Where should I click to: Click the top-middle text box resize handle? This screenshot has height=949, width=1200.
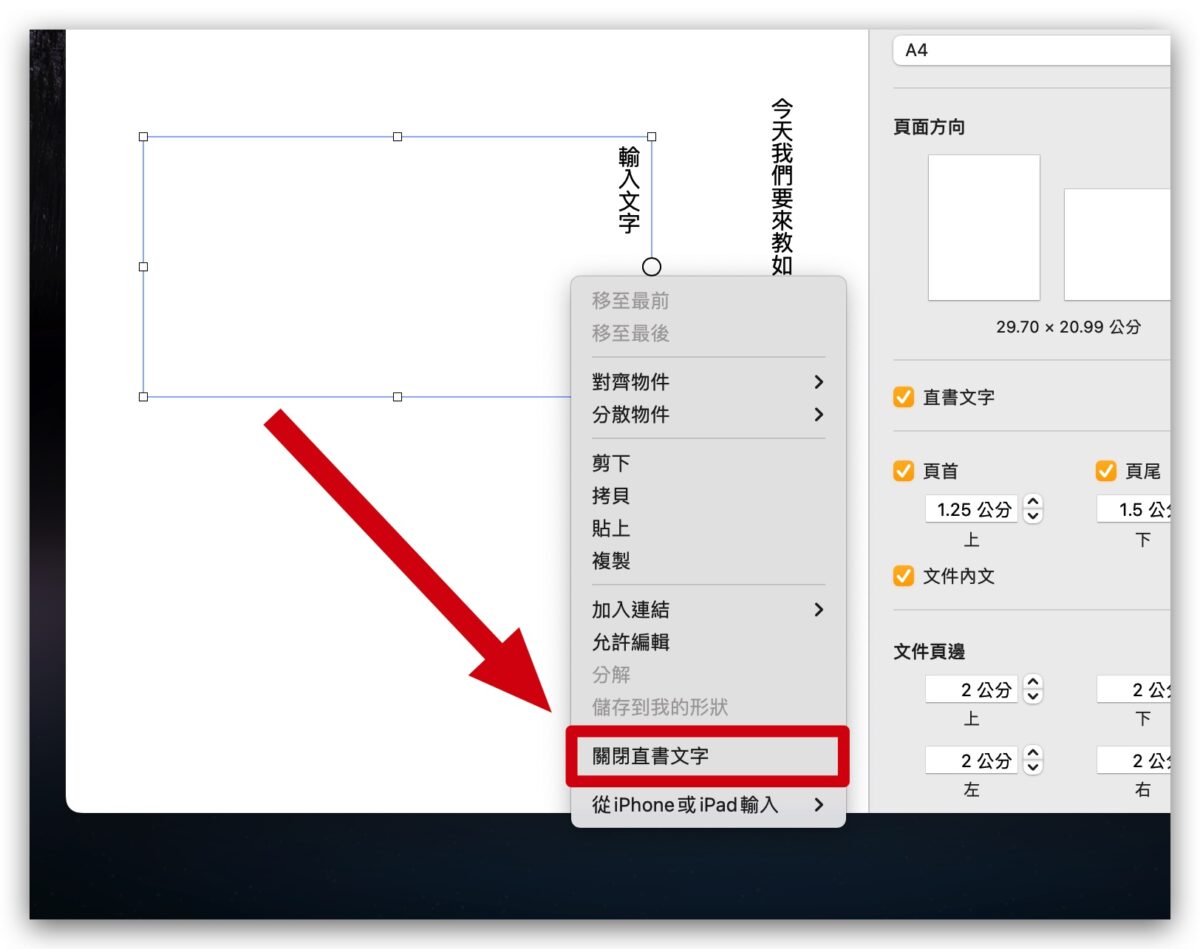(398, 136)
